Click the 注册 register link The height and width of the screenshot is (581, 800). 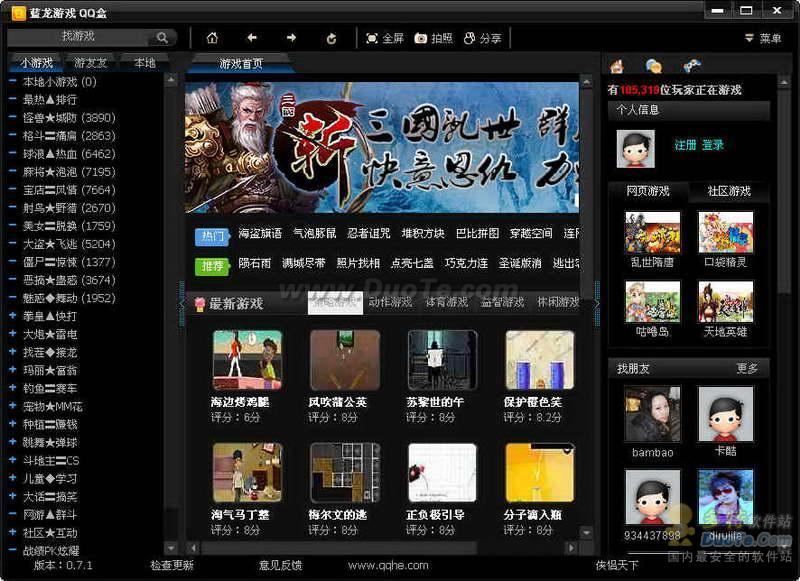pyautogui.click(x=685, y=145)
